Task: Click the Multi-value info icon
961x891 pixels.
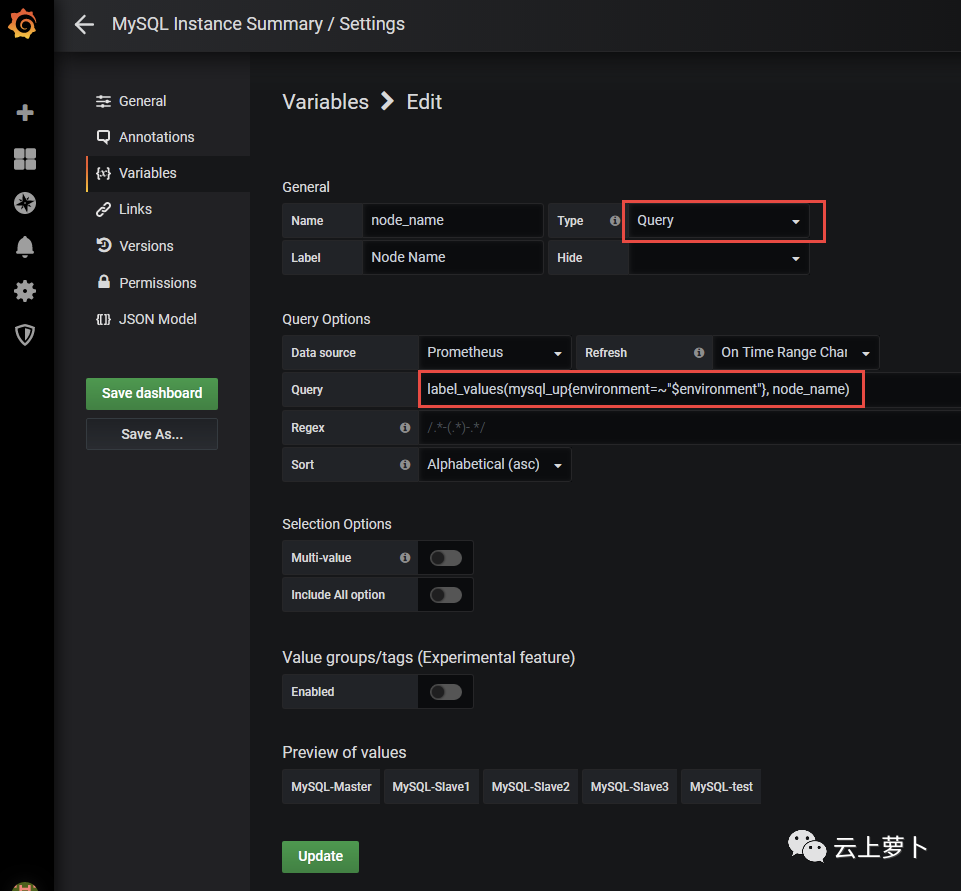Action: click(405, 558)
